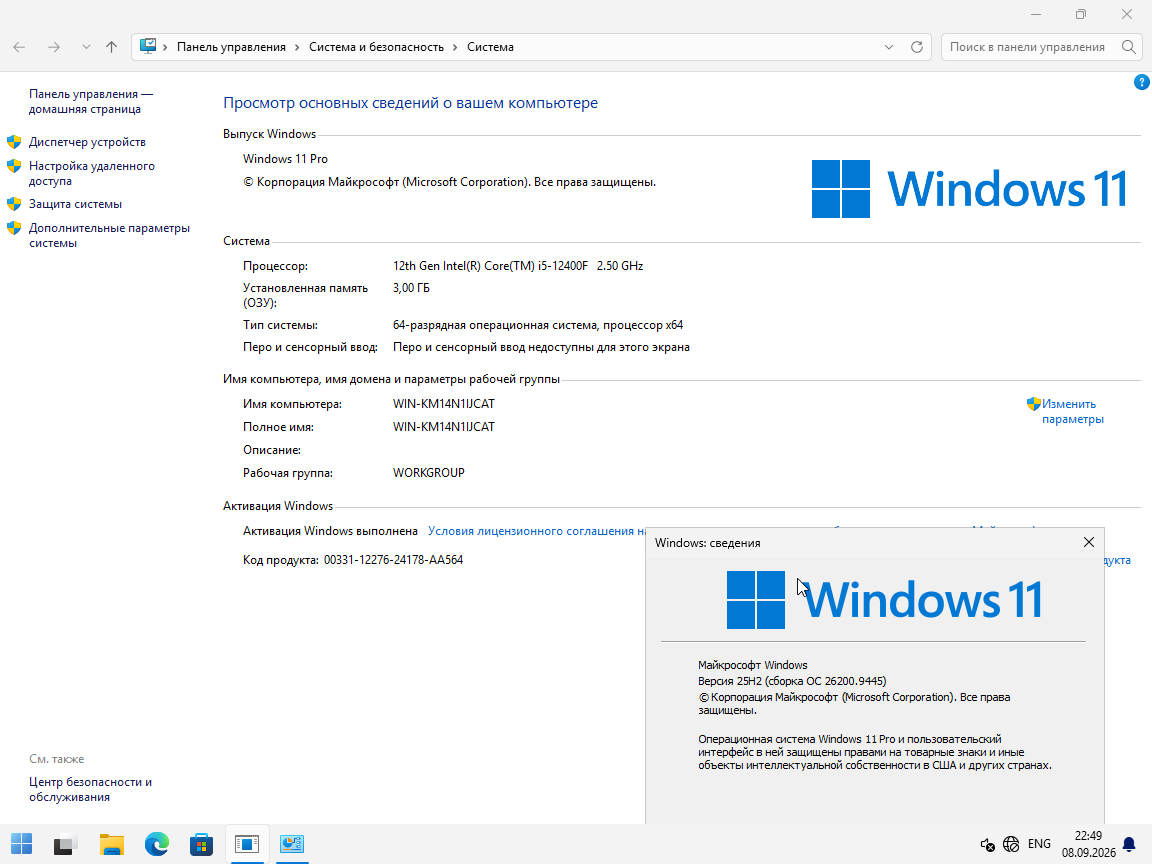Switch to winver window taskbar button
1152x864 pixels.
(247, 844)
